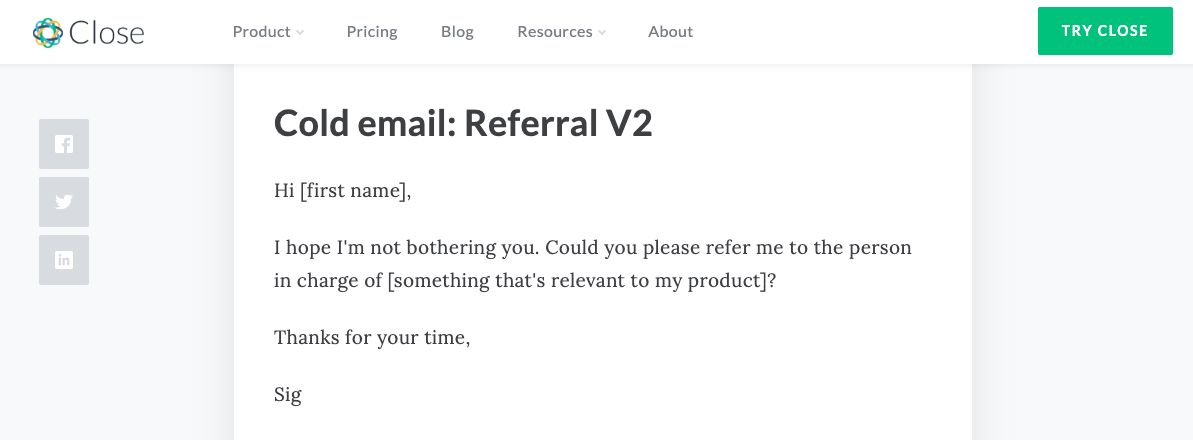The image size is (1193, 440).
Task: Click the '[first name]' placeholder text
Action: 355,190
